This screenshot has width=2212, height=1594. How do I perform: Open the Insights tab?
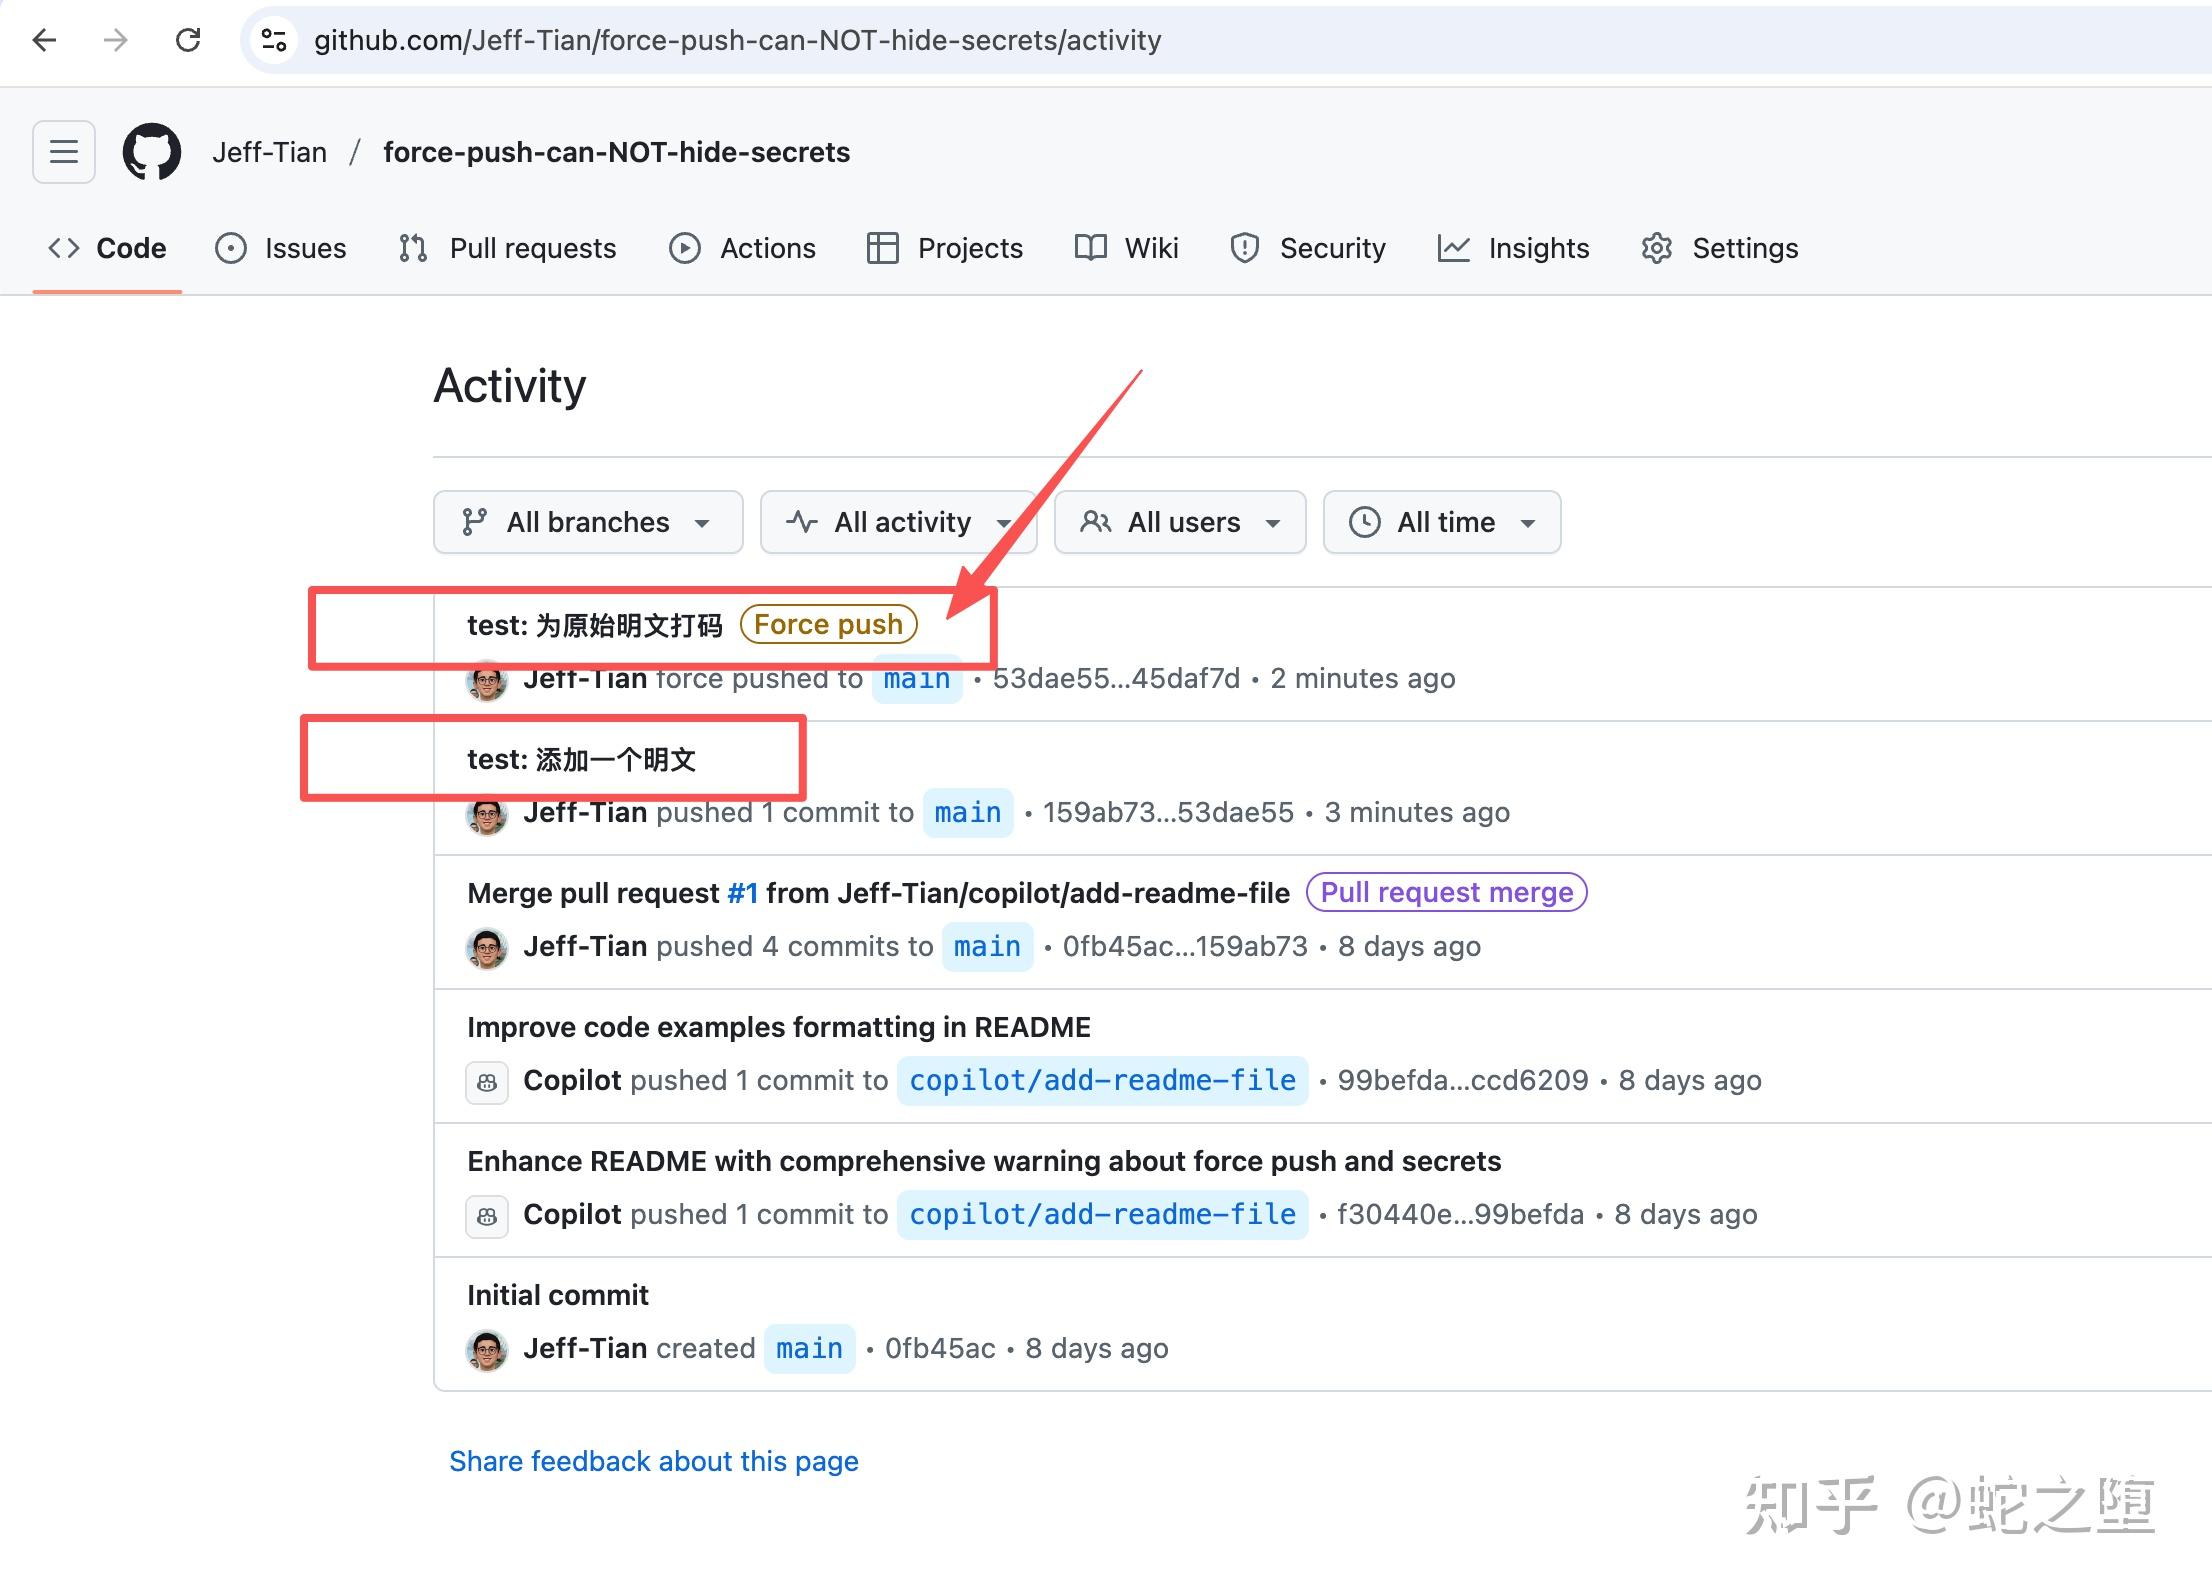1513,248
